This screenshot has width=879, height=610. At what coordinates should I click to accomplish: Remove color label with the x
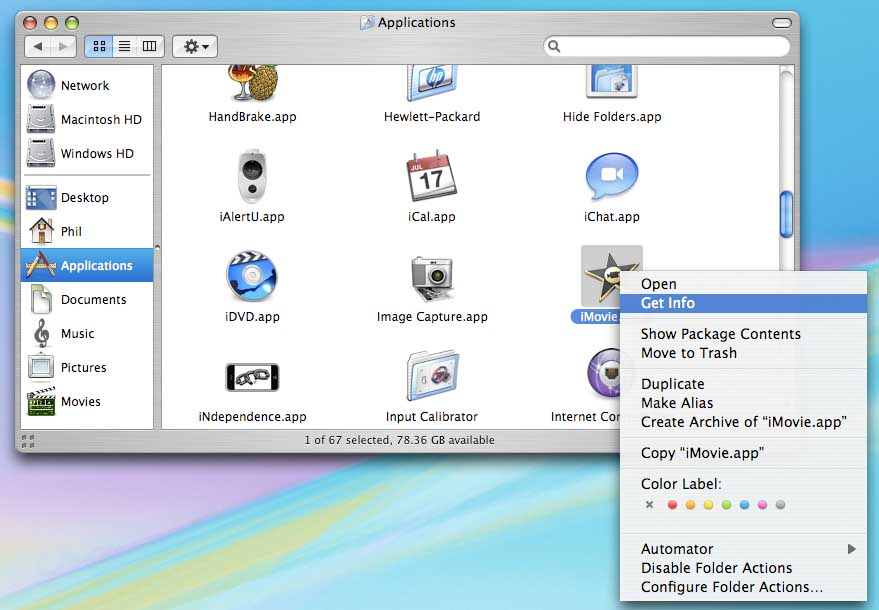[x=649, y=505]
